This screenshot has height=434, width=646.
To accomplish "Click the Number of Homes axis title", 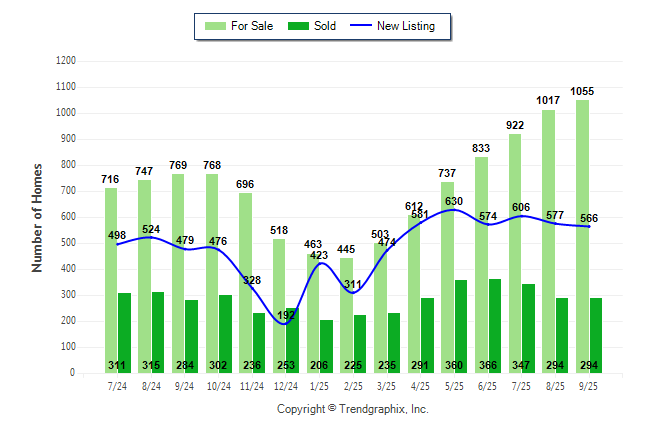I will coord(37,217).
